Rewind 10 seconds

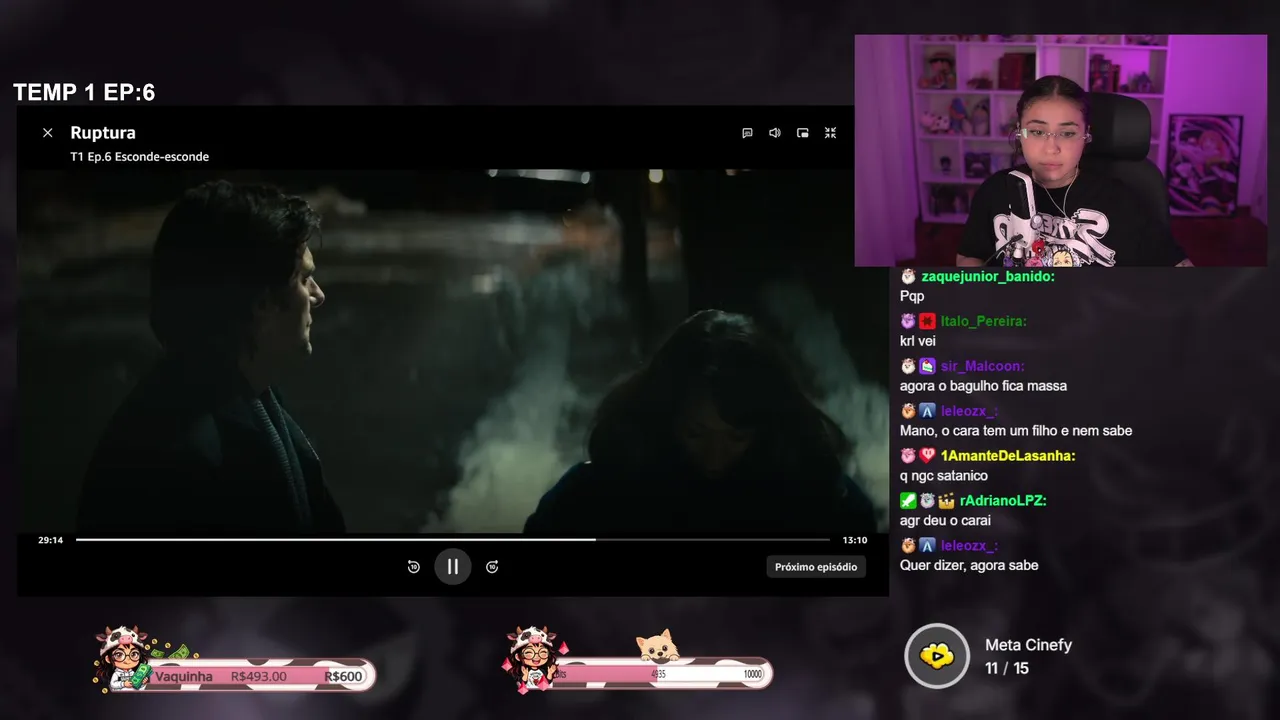(413, 567)
